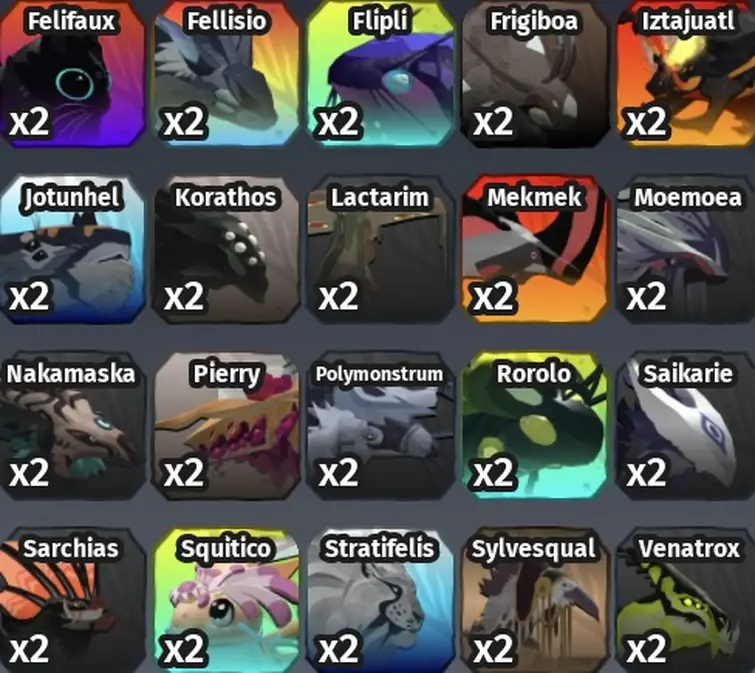Select the Frigiboa creature tile
Screen dimensions: 755x673
coord(534,73)
